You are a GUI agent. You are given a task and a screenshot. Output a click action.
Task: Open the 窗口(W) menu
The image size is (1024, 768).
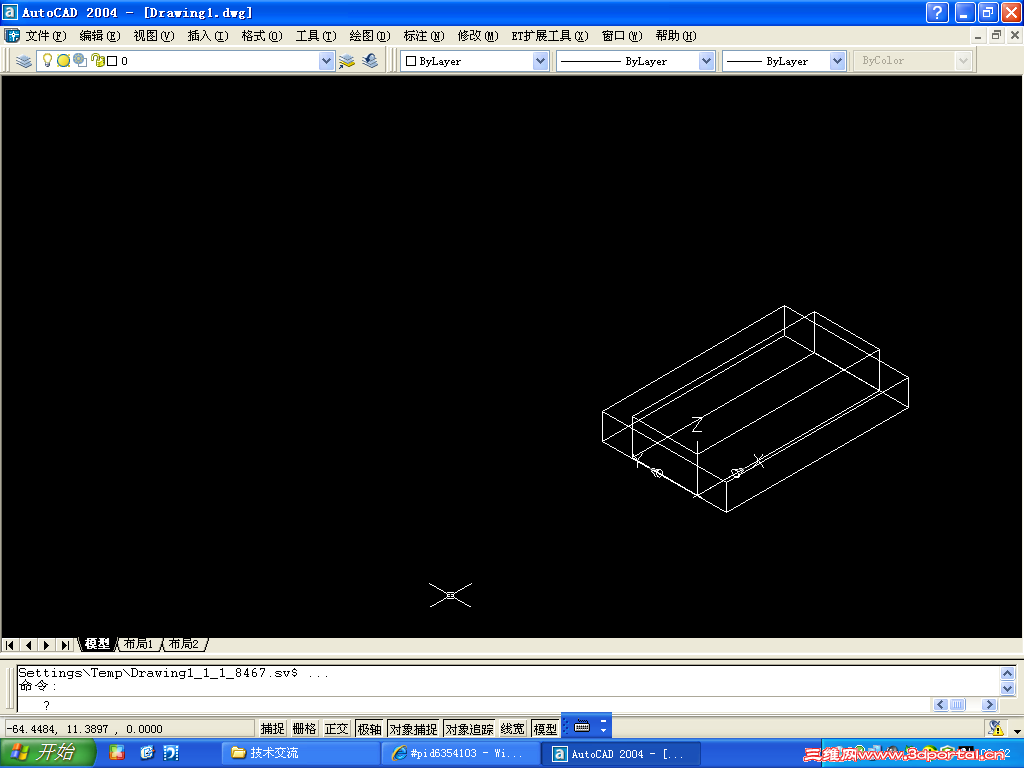pos(622,36)
